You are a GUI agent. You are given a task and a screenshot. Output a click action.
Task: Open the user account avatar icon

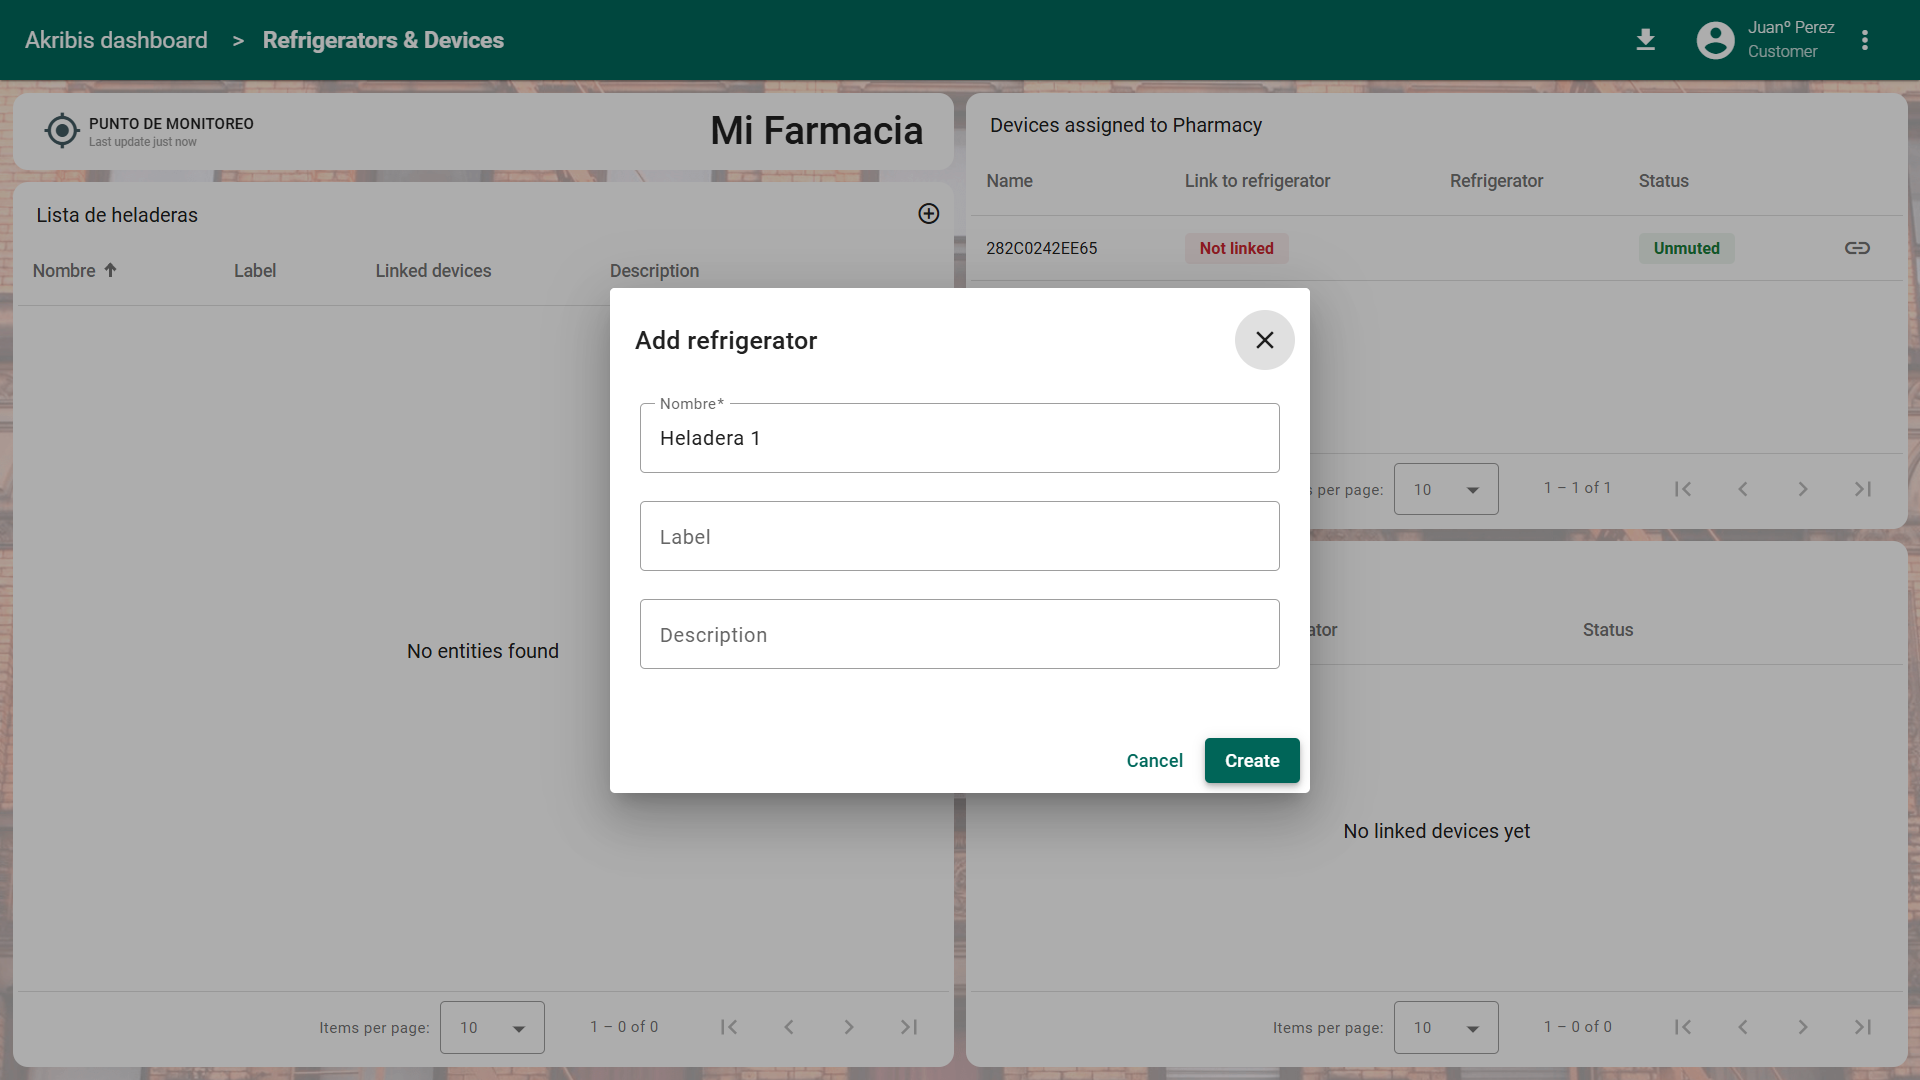pyautogui.click(x=1715, y=40)
